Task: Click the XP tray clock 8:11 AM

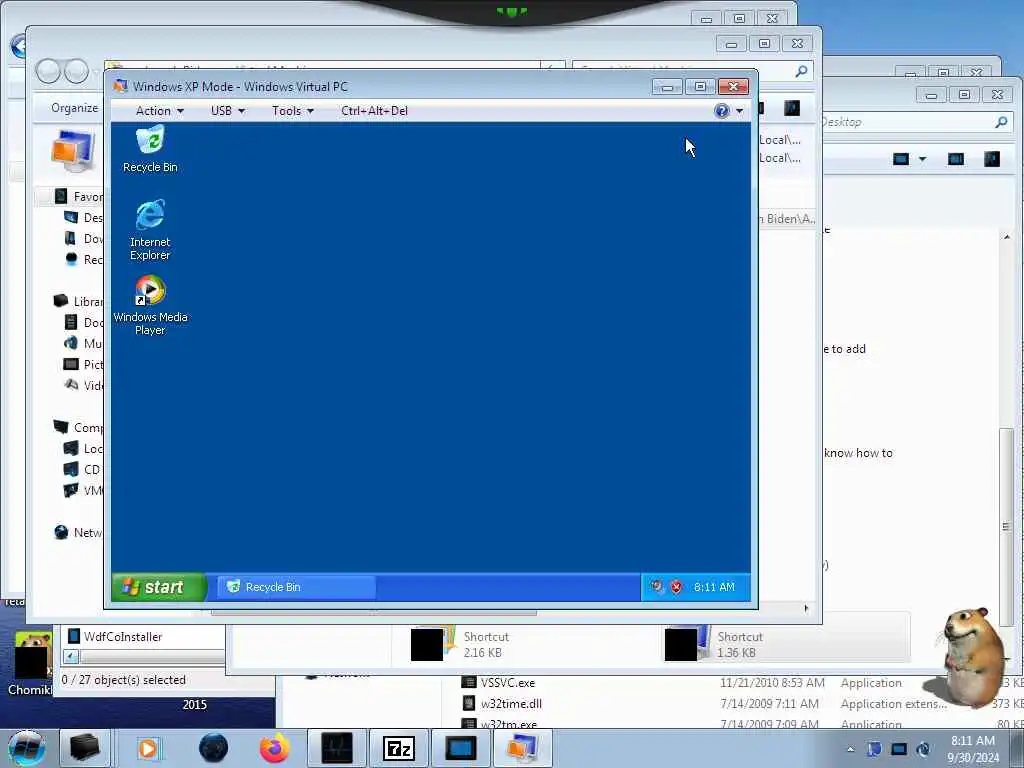Action: [714, 587]
